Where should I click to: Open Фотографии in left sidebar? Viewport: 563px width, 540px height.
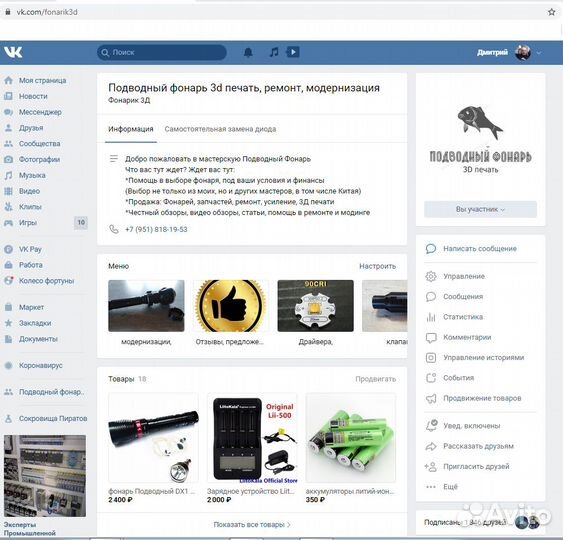click(32, 159)
